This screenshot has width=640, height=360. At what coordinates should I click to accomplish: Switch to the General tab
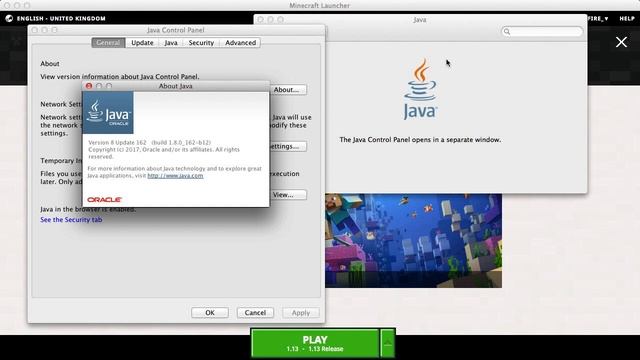click(x=108, y=42)
